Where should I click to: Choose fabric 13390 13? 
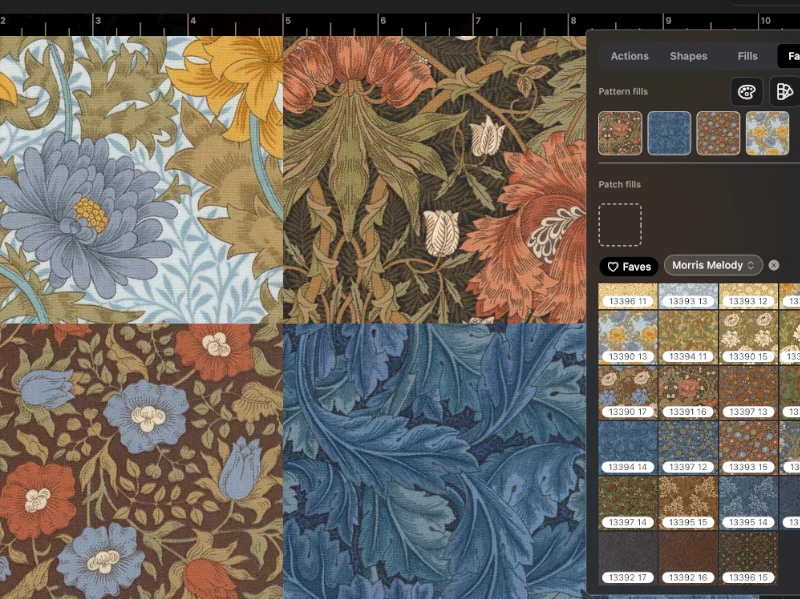coord(628,337)
